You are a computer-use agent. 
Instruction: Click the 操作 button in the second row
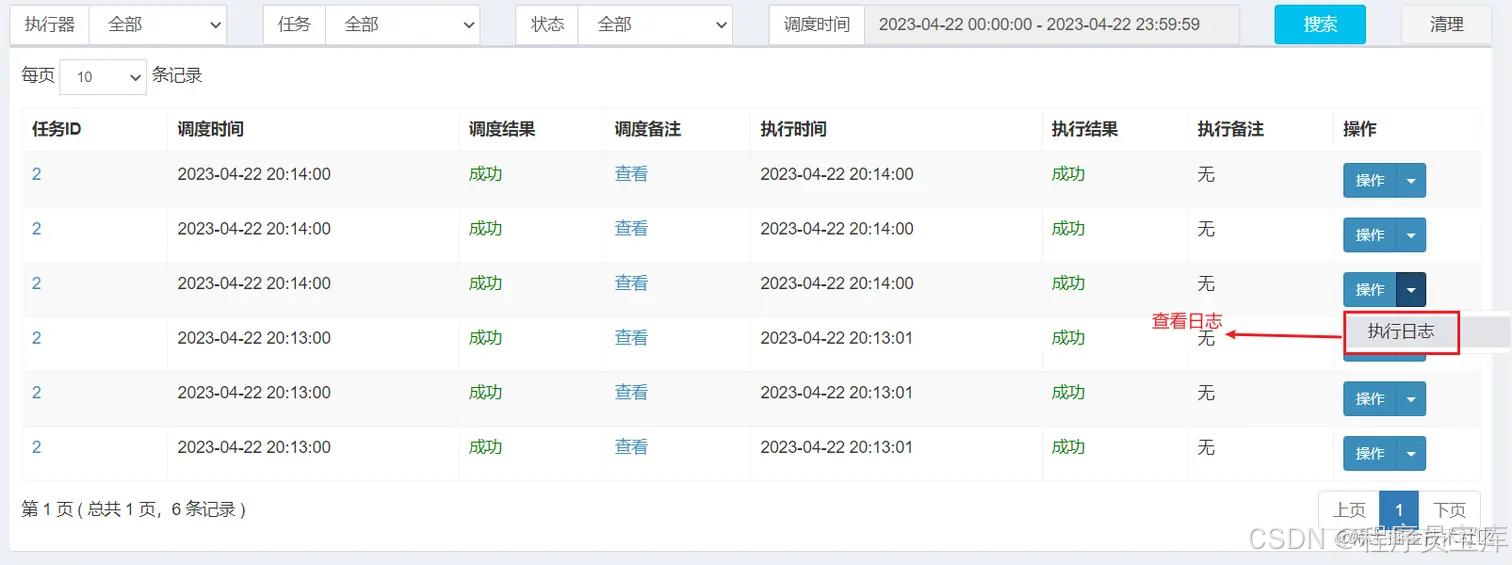pyautogui.click(x=1370, y=235)
